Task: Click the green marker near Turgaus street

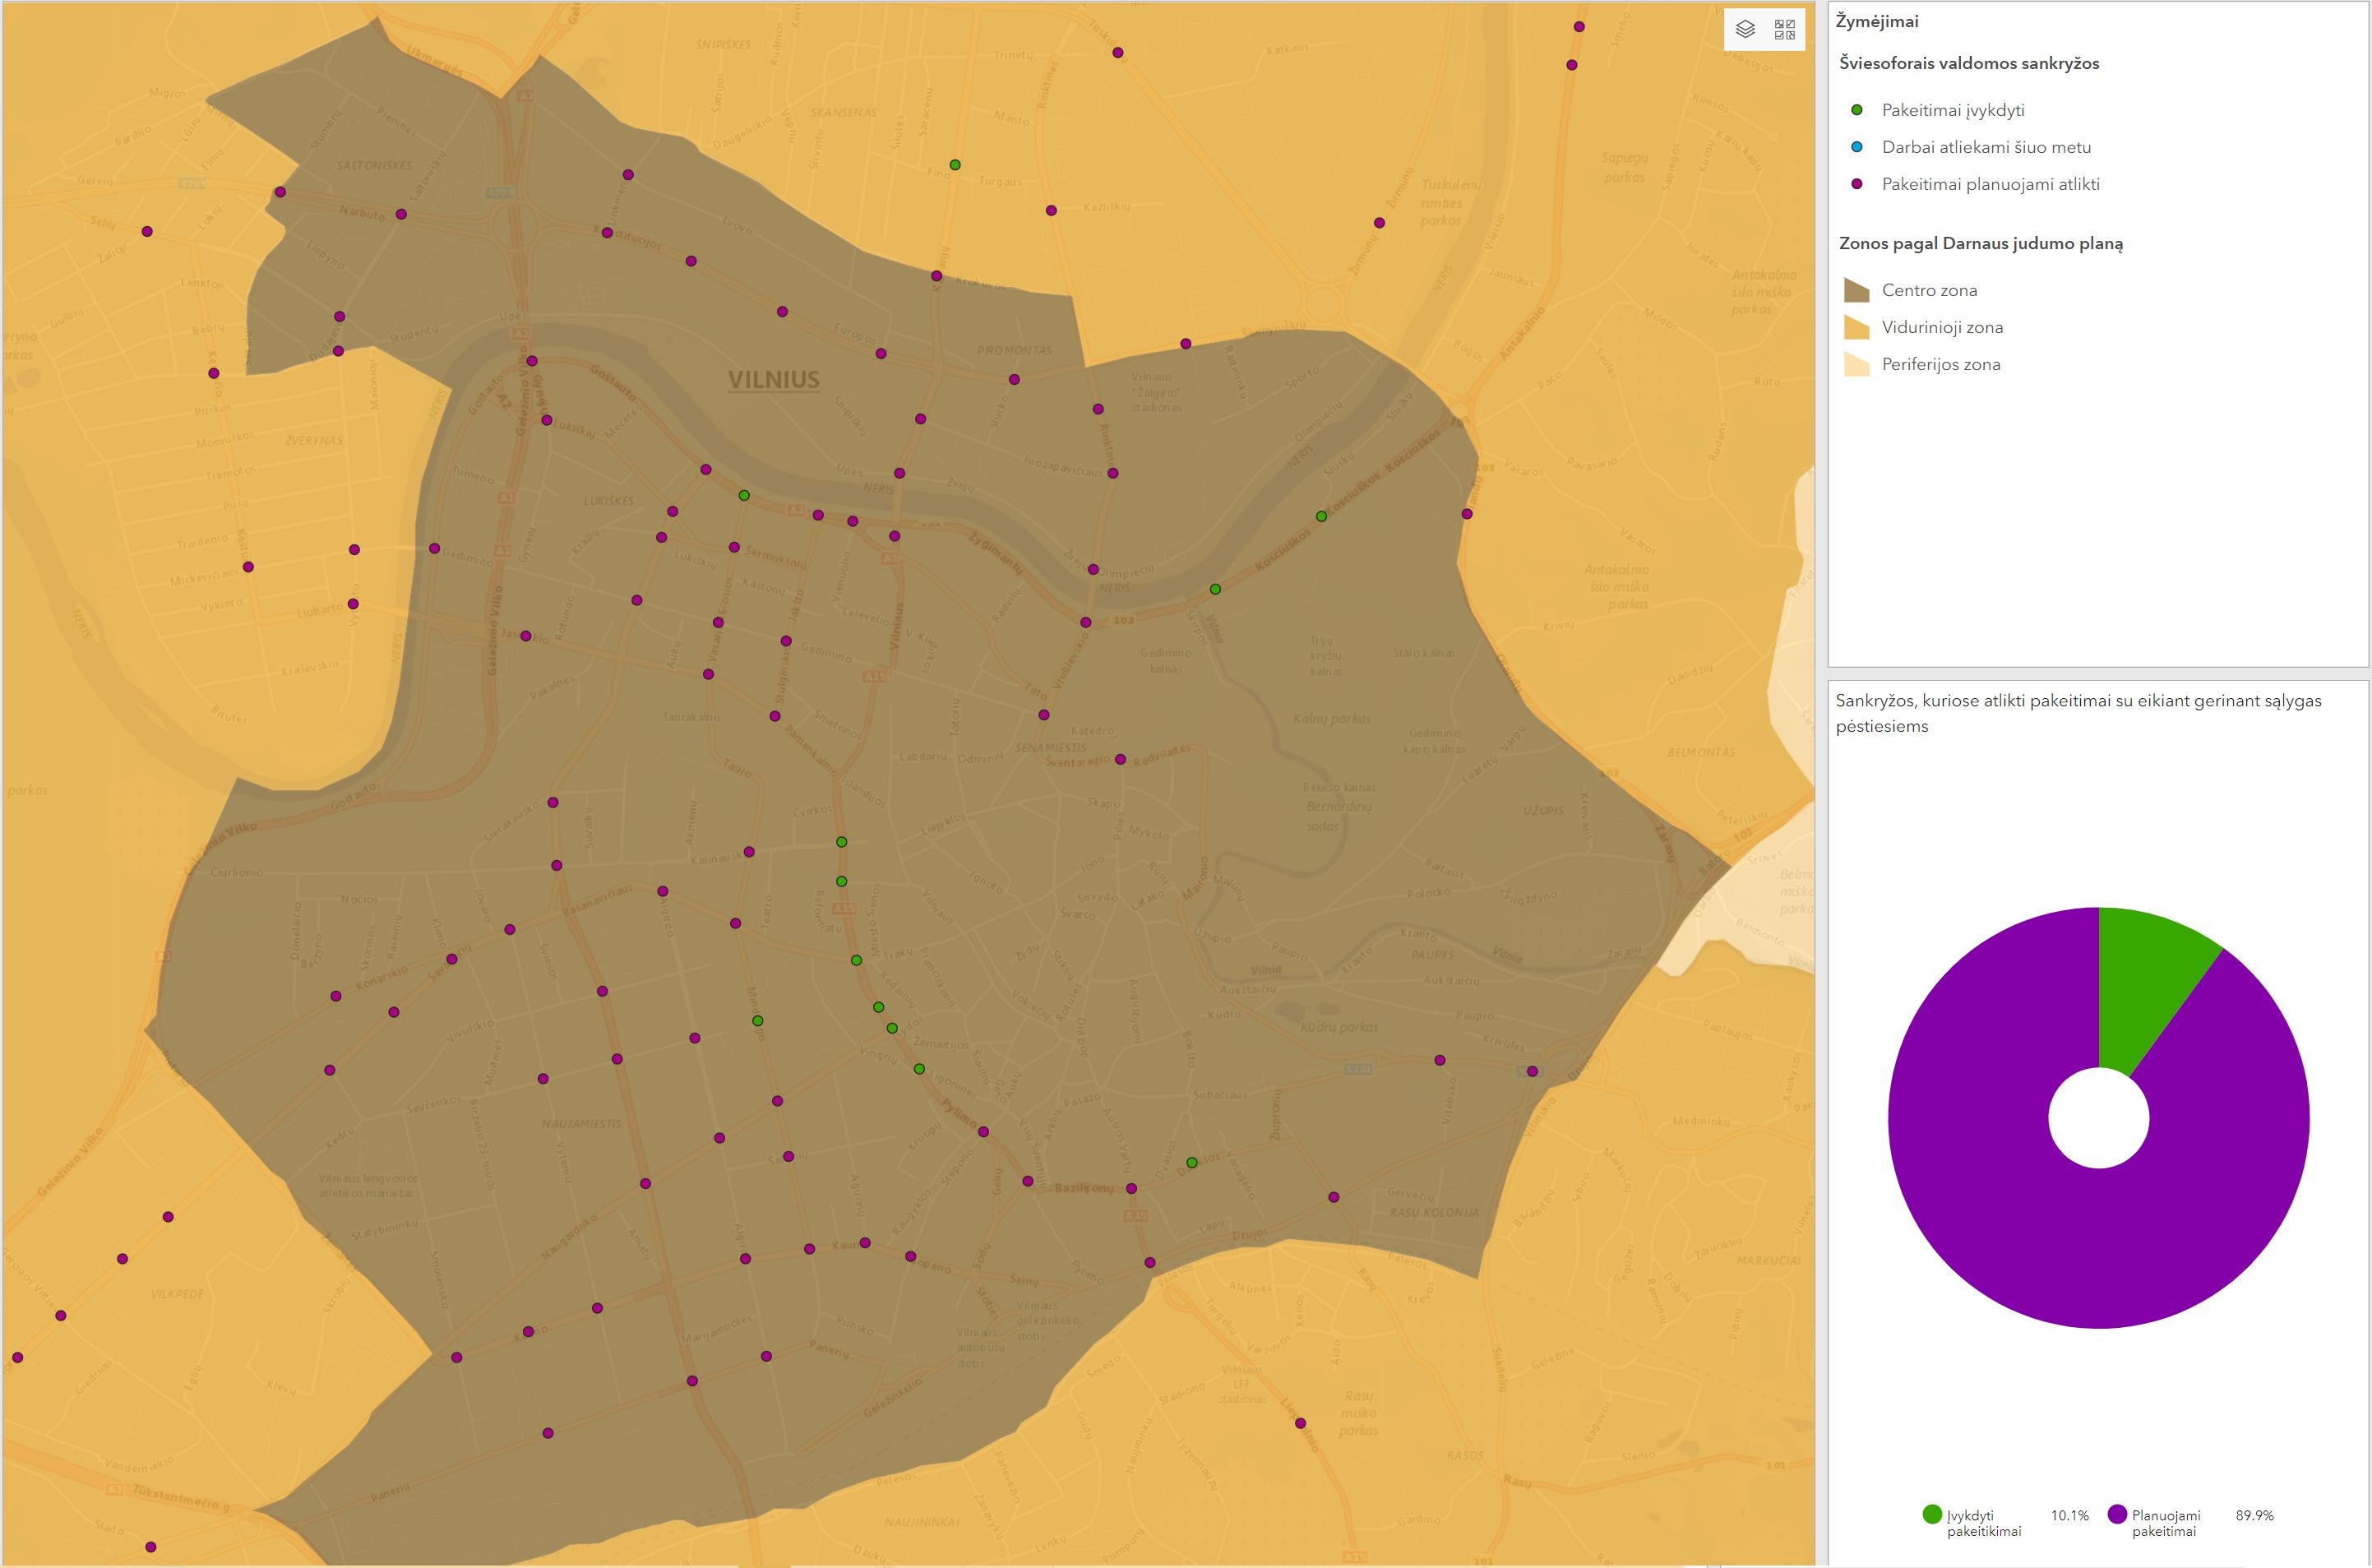Action: (x=955, y=165)
